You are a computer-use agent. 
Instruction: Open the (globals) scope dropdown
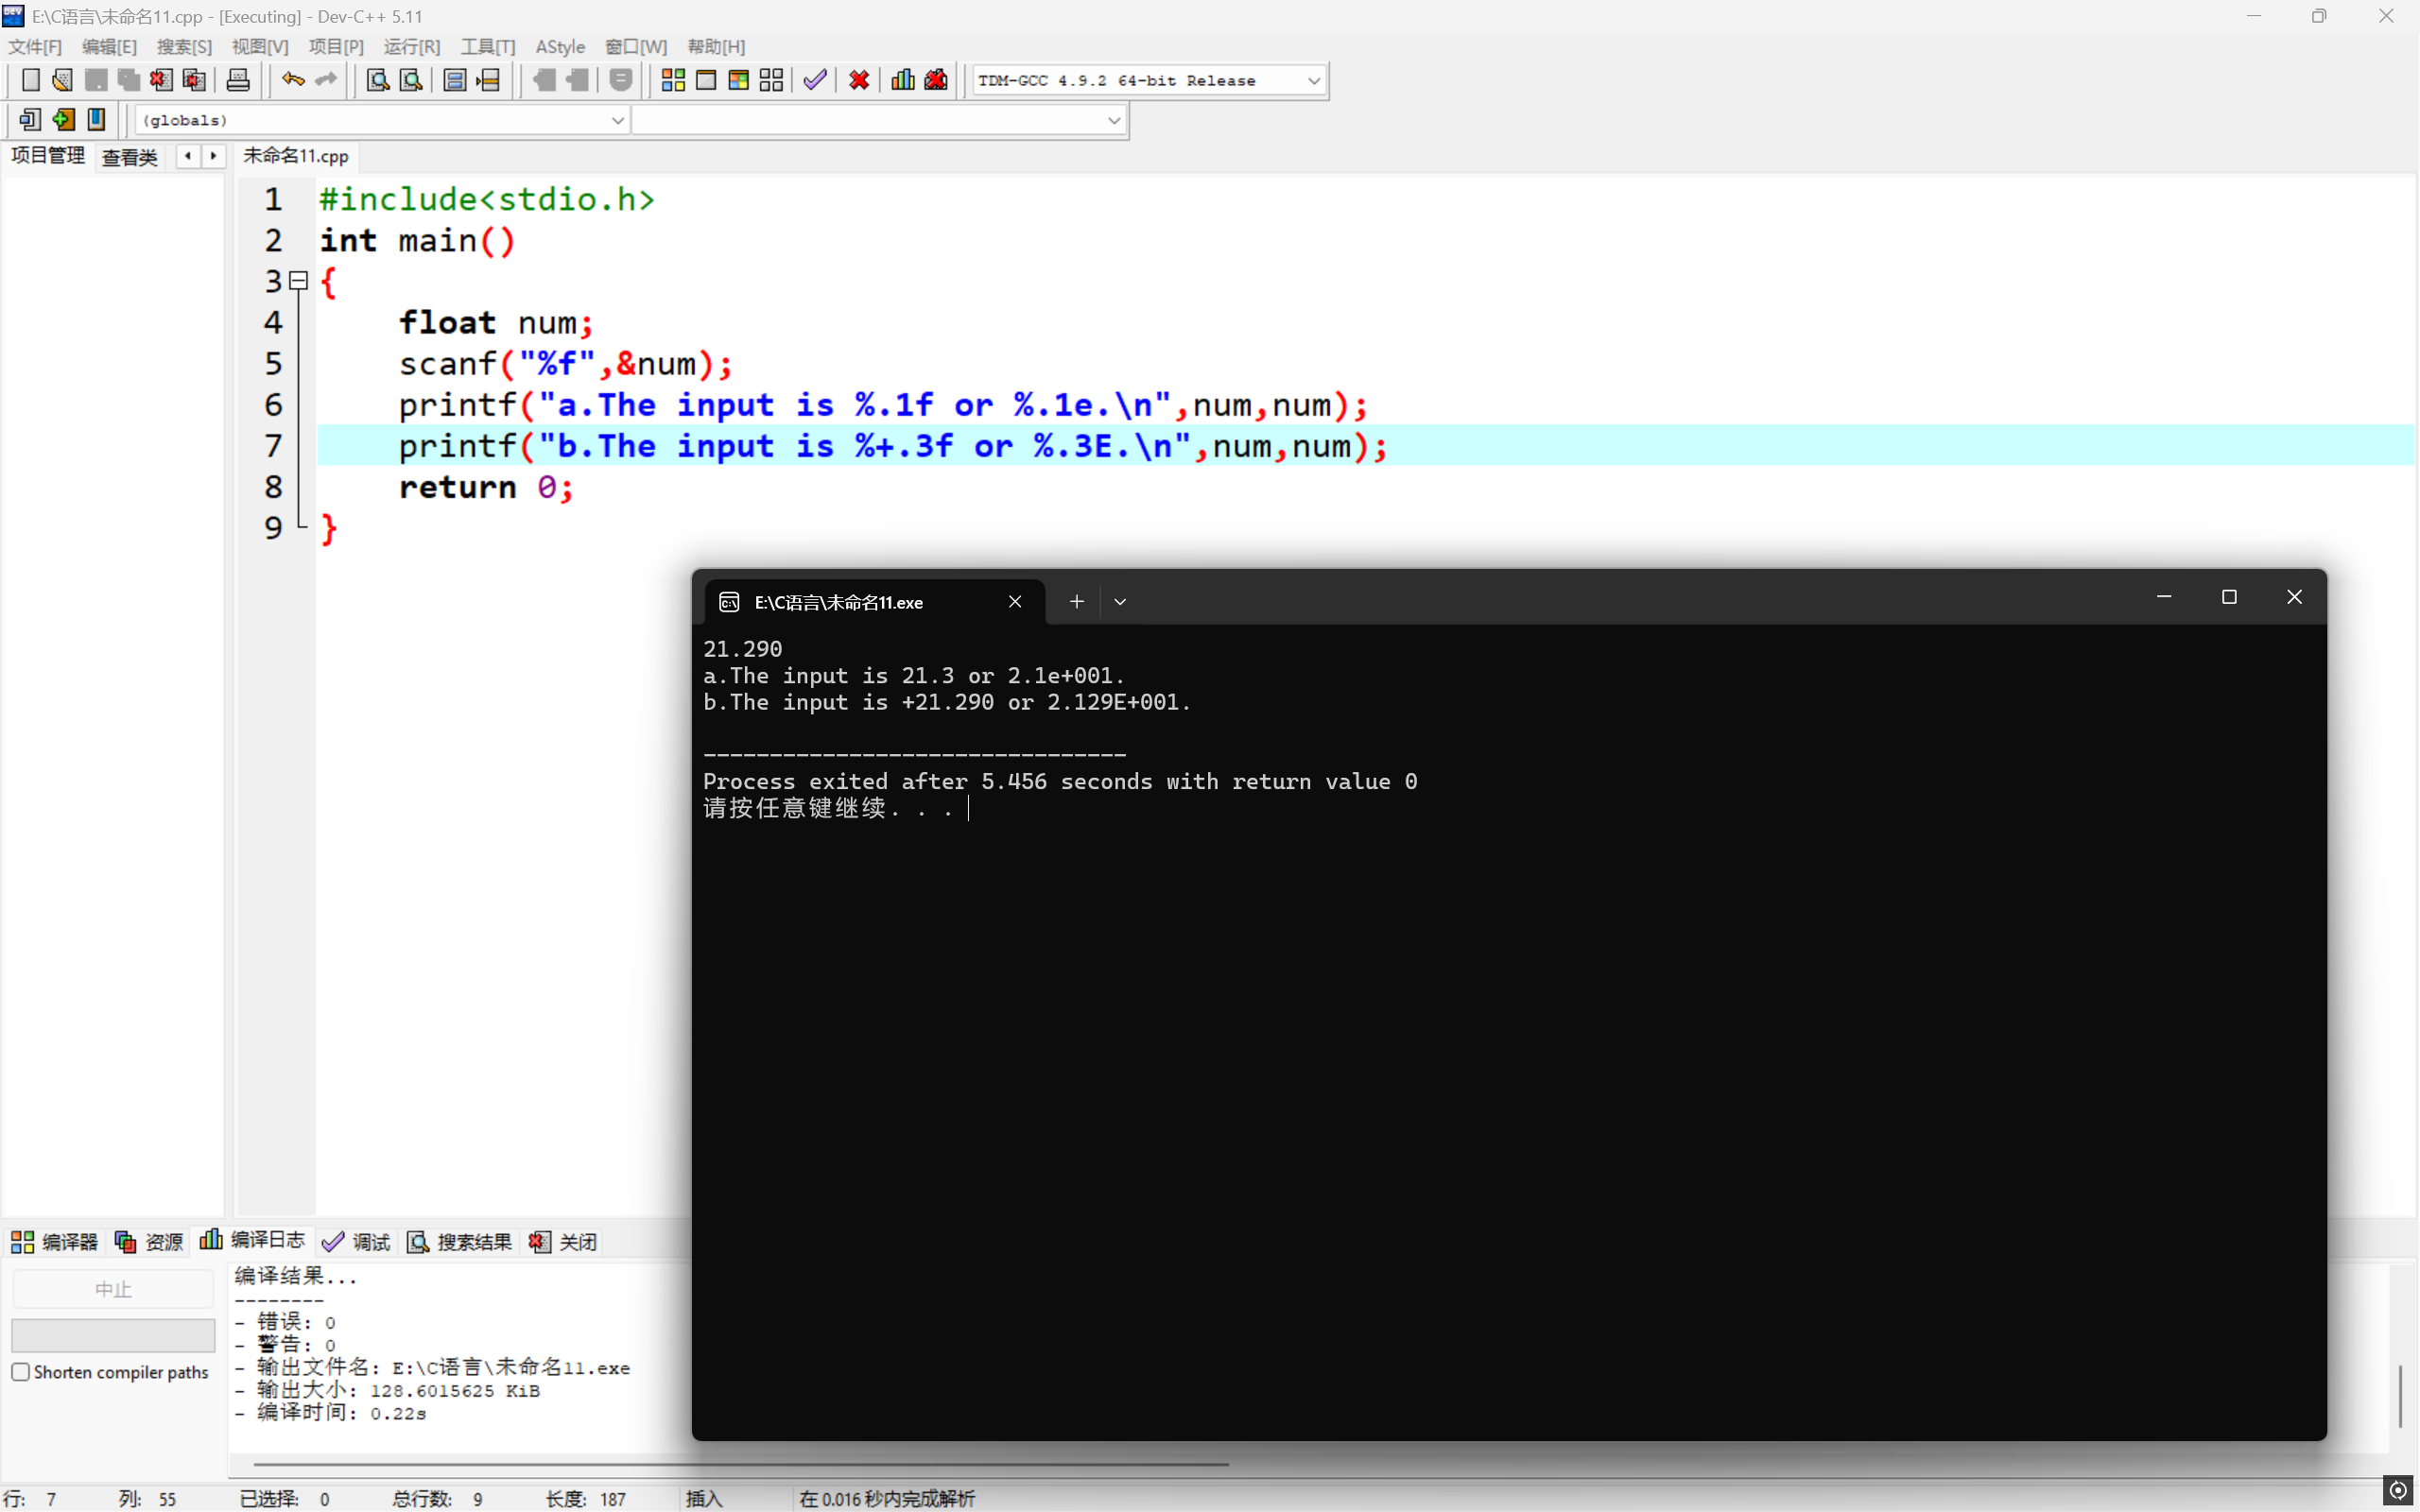pos(617,120)
